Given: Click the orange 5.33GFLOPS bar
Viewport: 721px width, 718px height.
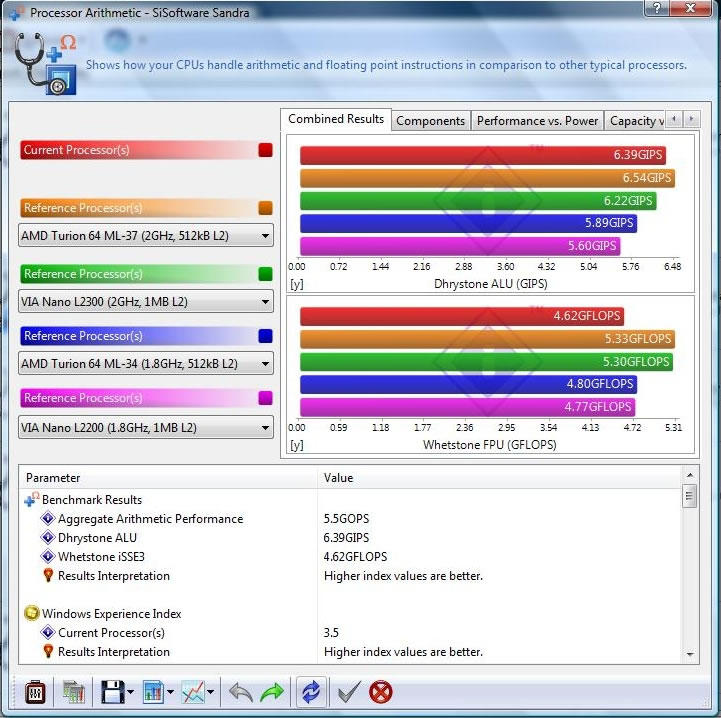Looking at the screenshot, I should [487, 339].
